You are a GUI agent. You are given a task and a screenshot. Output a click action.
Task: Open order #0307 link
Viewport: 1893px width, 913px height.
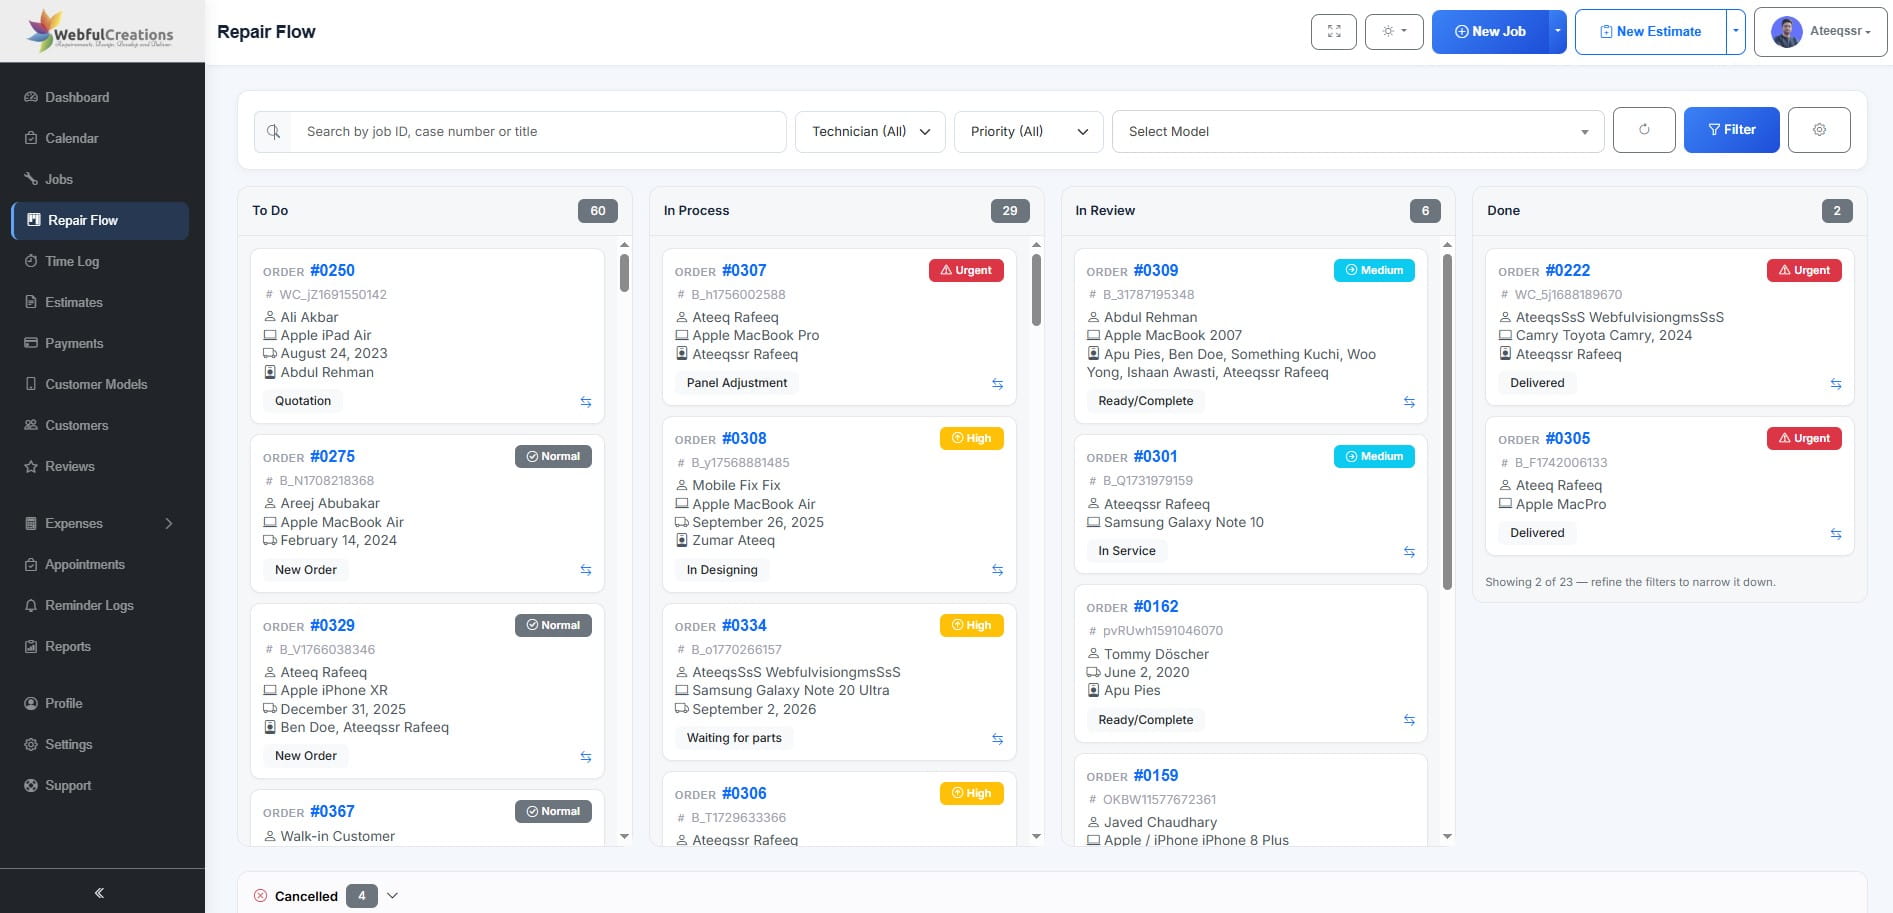[x=743, y=271]
